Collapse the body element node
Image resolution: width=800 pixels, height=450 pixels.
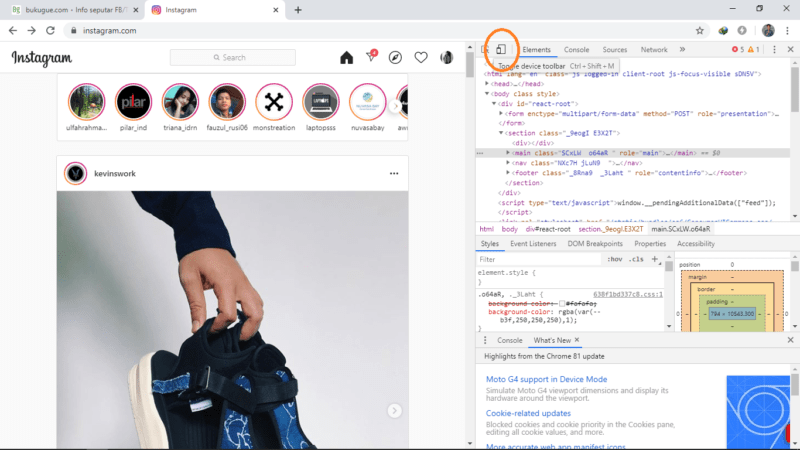click(x=487, y=94)
